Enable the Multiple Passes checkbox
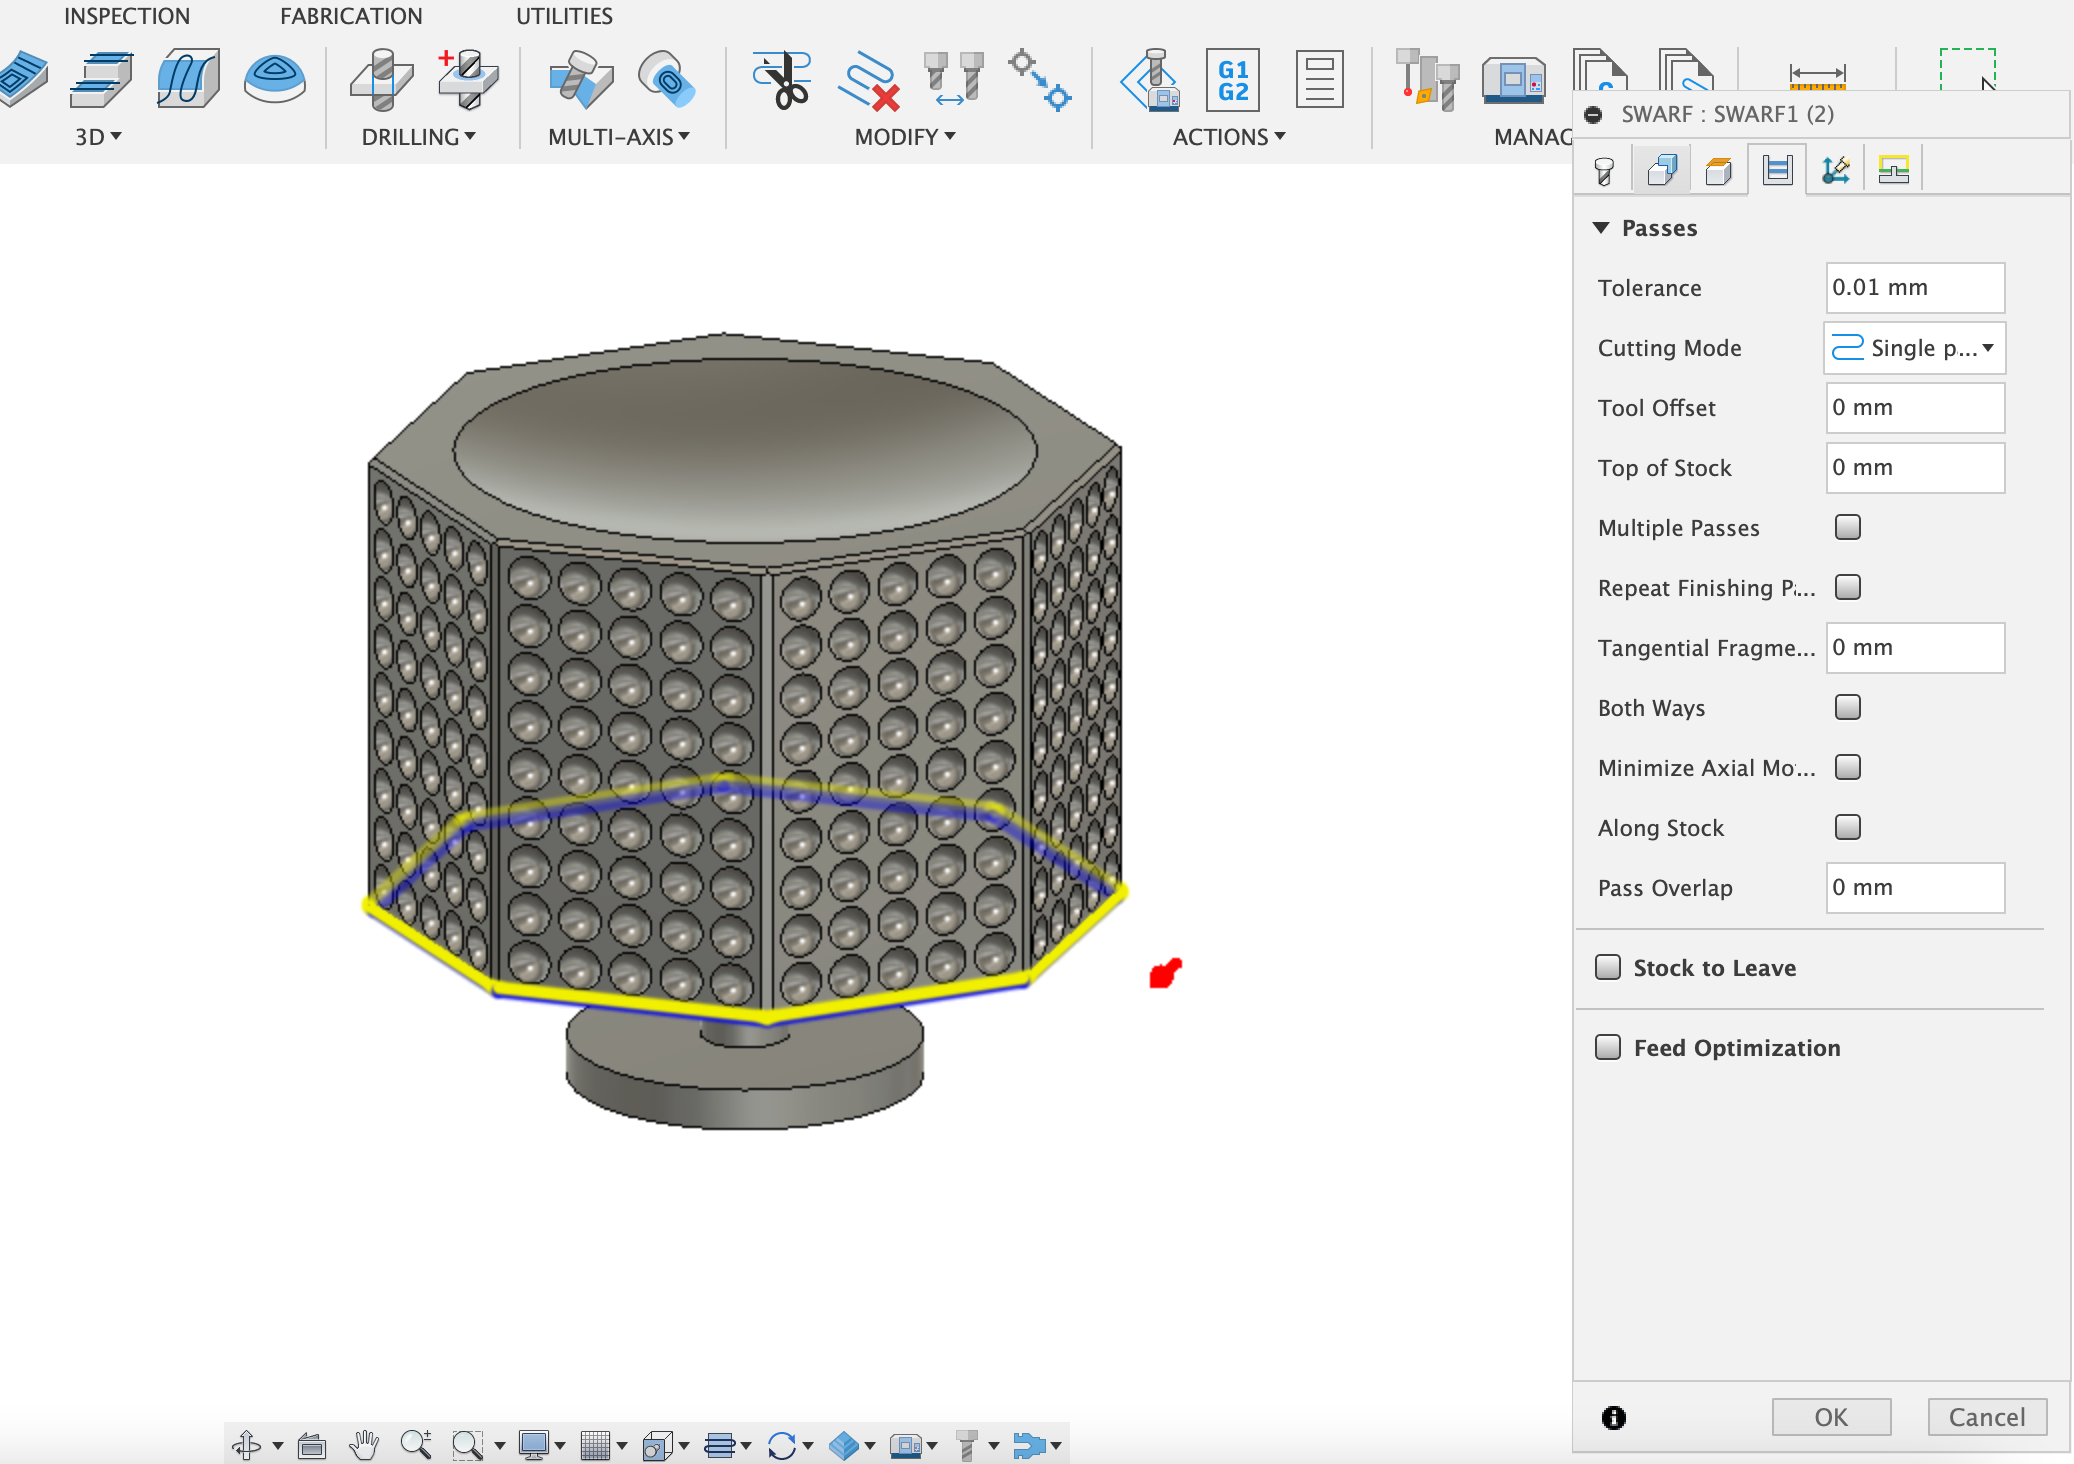 click(1846, 527)
